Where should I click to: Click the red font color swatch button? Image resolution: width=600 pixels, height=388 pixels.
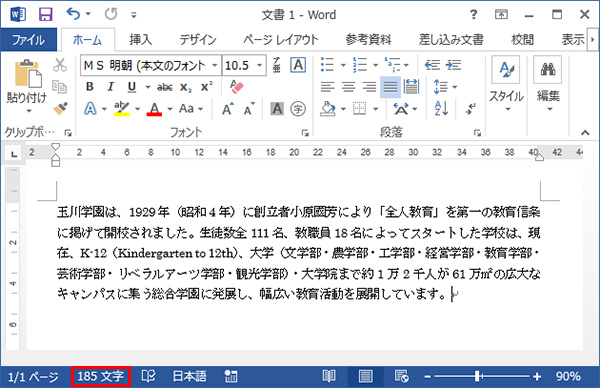(x=154, y=109)
